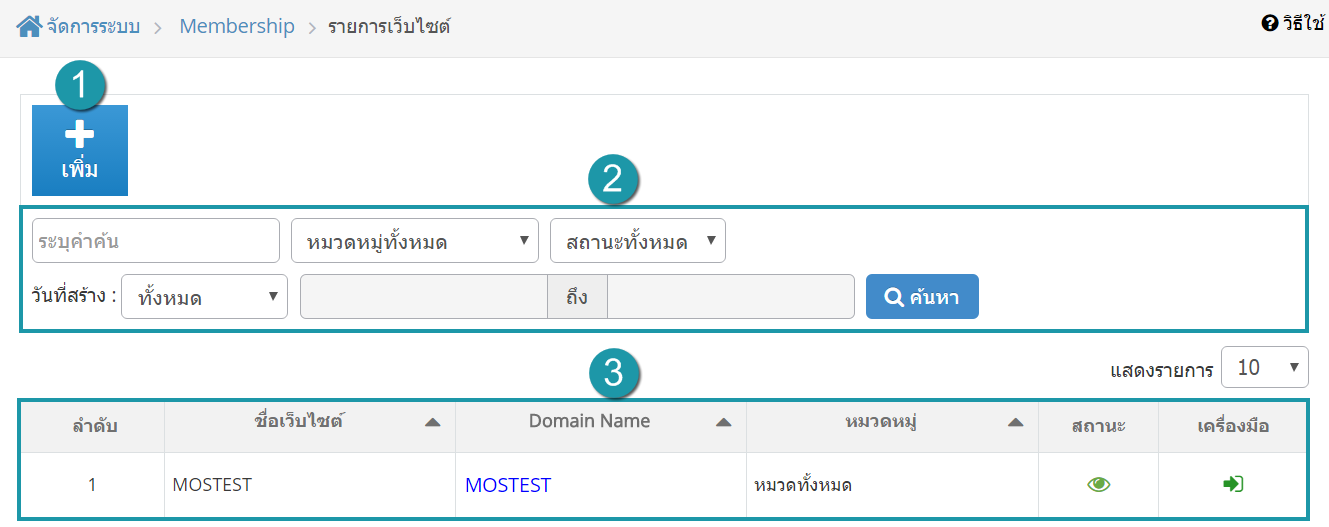Sort by Domain Name arrow icon
Viewport: 1329px width, 527px height.
coord(723,423)
